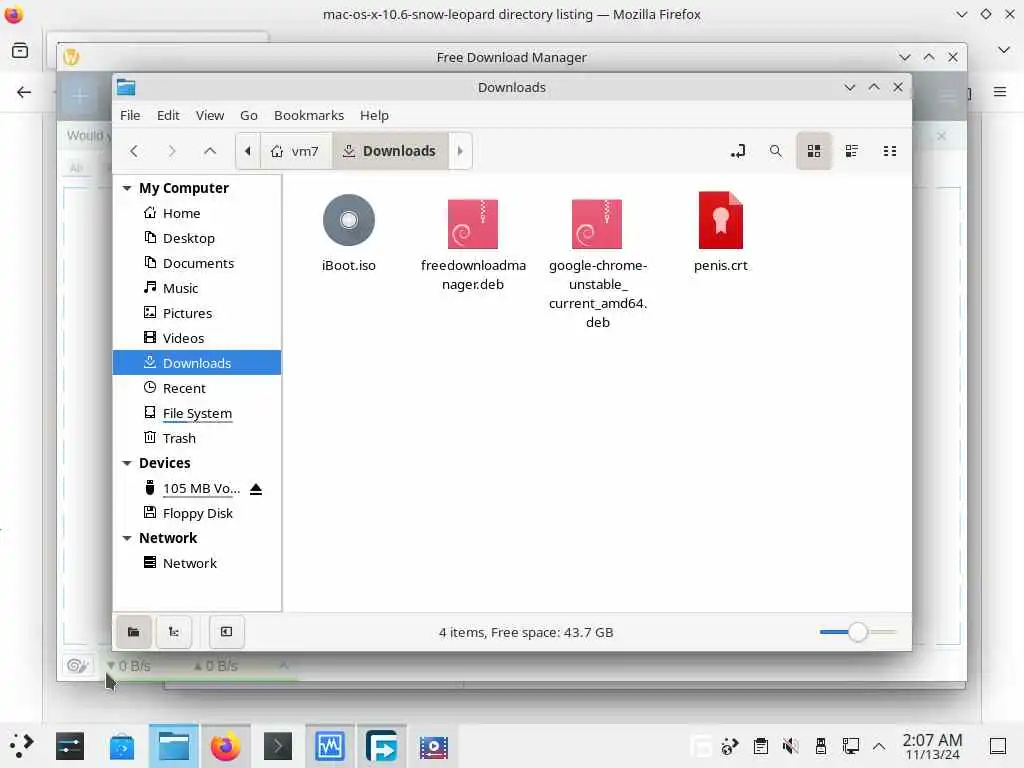Open the Go menu
1024x768 pixels.
click(x=249, y=116)
